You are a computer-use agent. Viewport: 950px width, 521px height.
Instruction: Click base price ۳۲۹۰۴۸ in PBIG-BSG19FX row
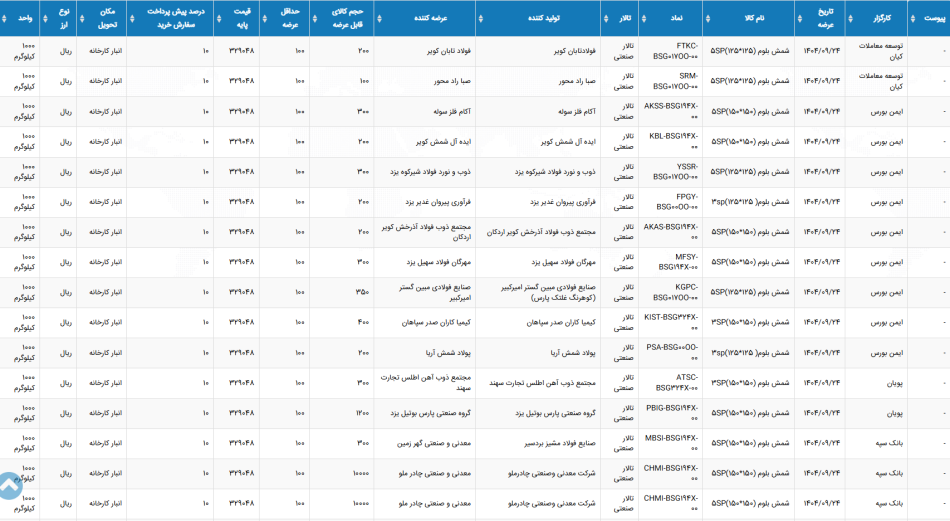click(x=242, y=413)
